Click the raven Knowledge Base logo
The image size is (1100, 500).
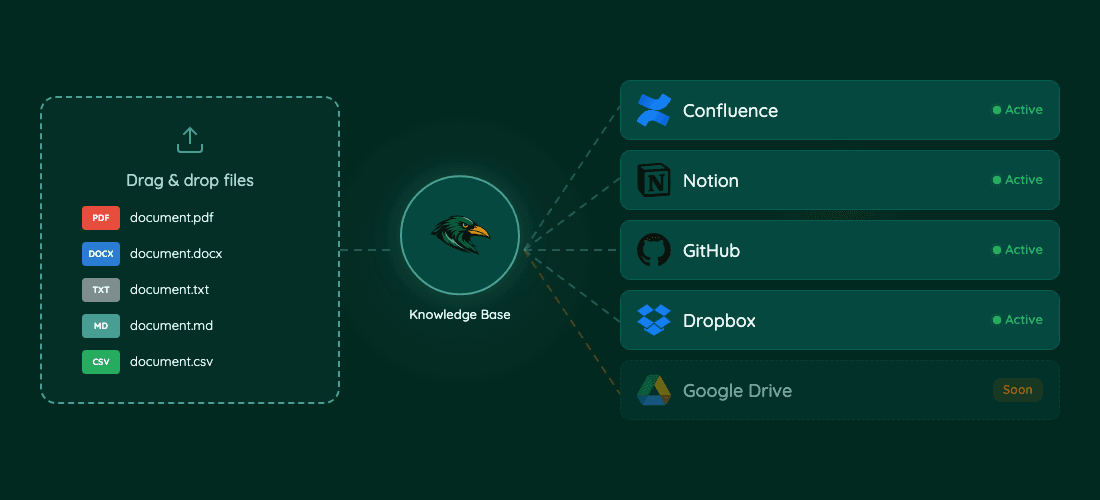(460, 236)
